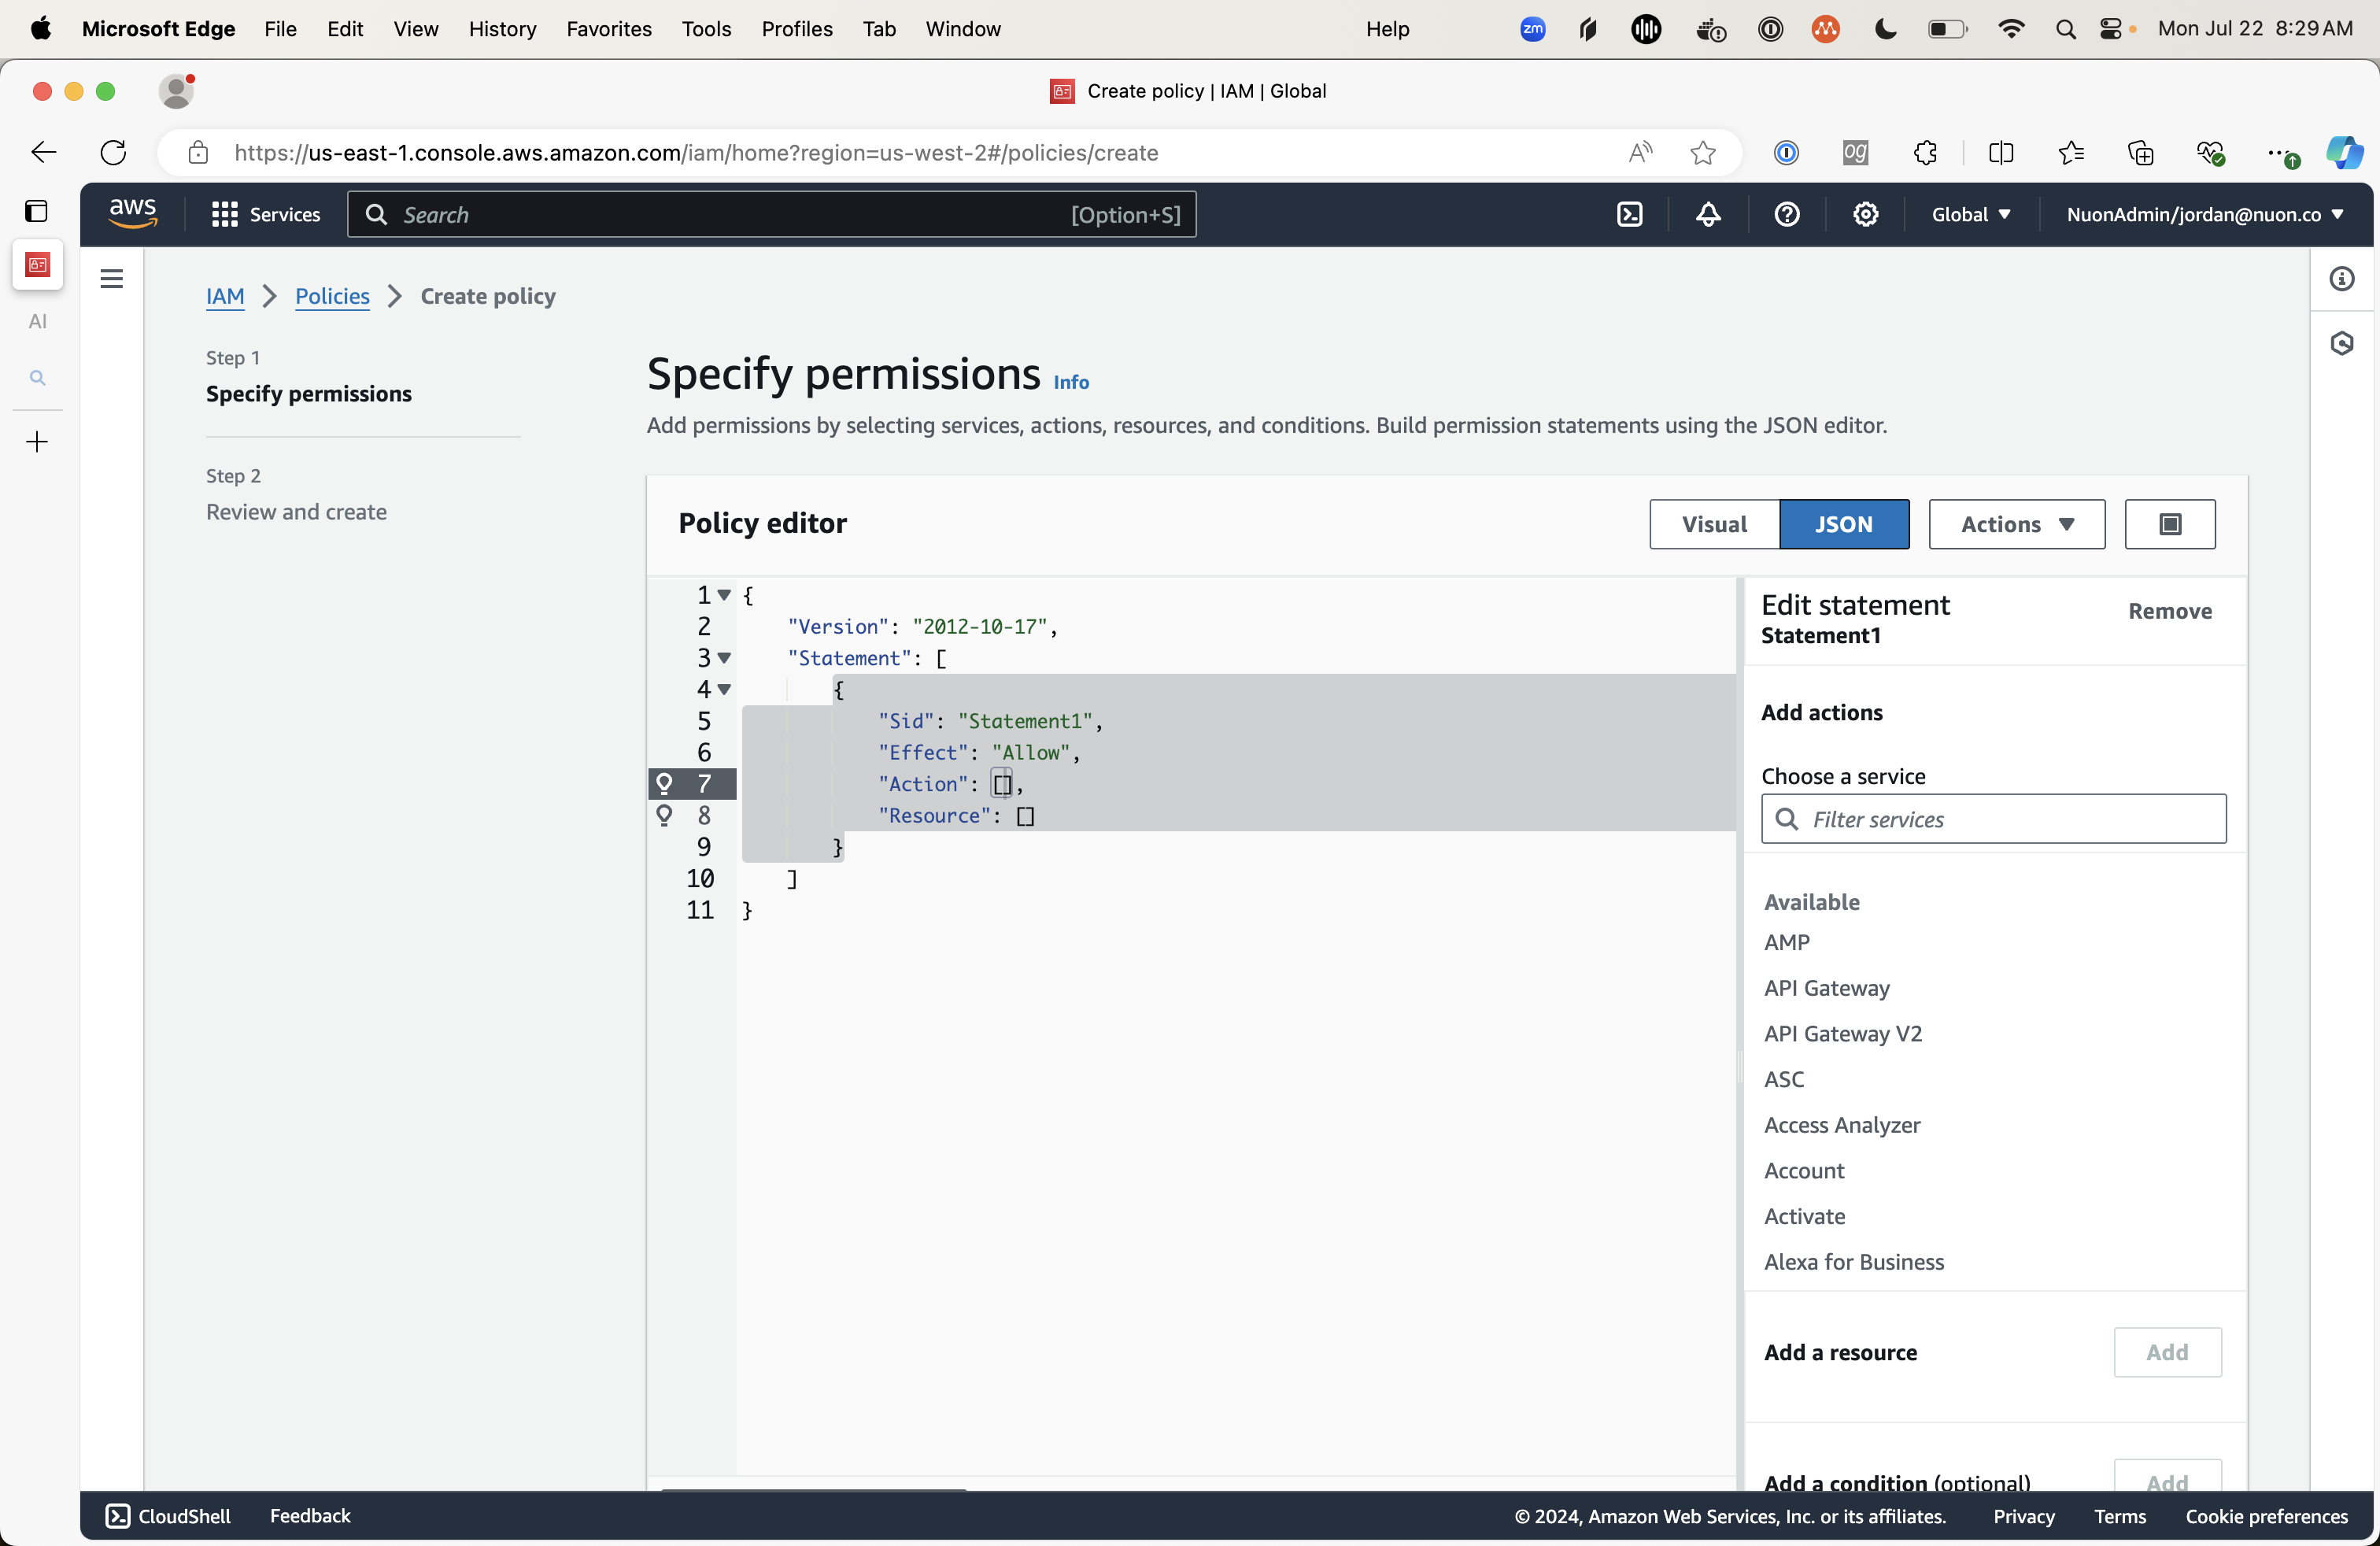2380x1546 pixels.
Task: Expand the Global region selector
Action: [1970, 214]
